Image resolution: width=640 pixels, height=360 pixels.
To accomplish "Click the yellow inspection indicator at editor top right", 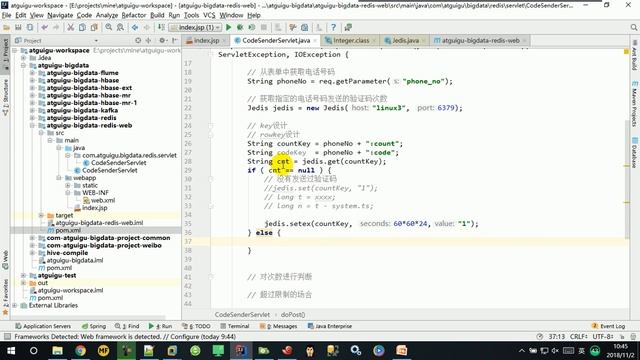I will (626, 52).
